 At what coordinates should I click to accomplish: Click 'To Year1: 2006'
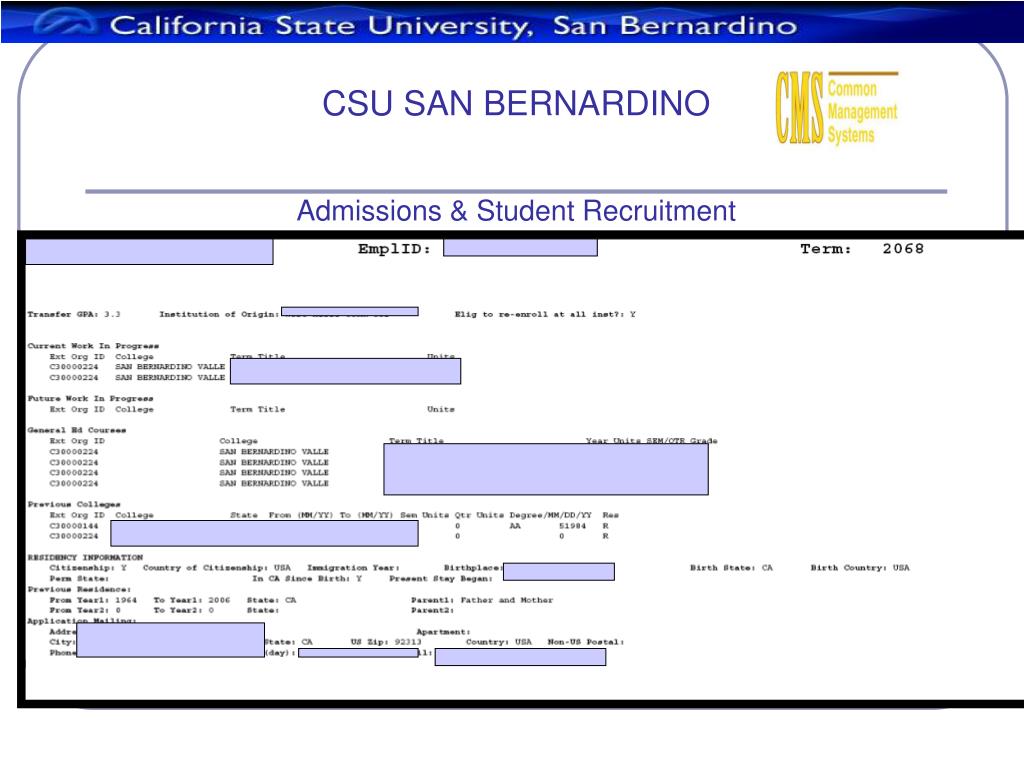[192, 600]
